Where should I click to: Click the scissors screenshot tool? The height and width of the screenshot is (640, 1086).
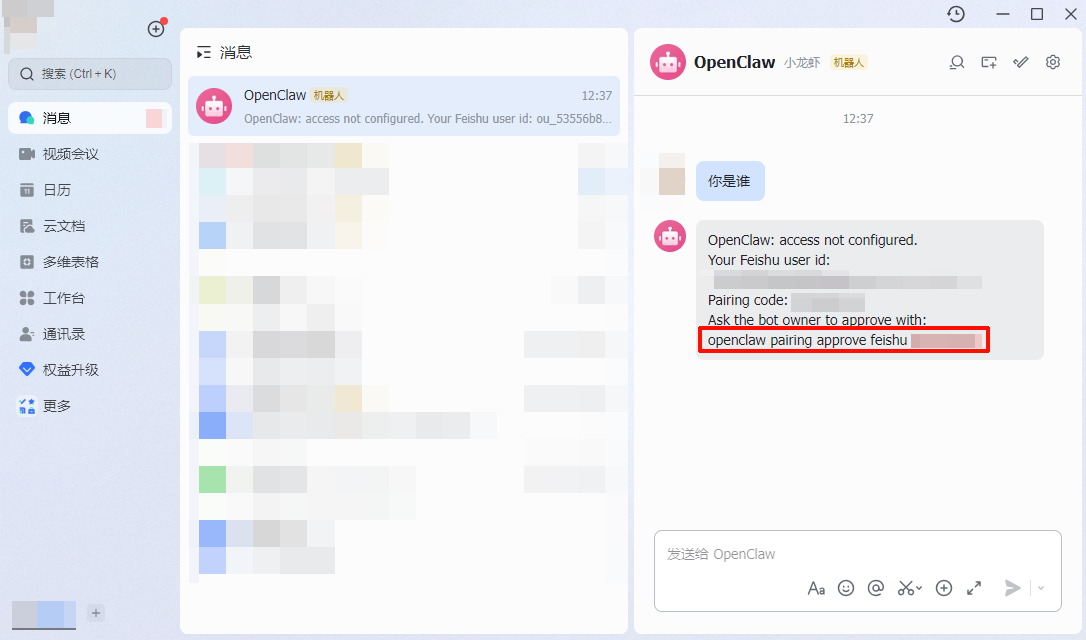tap(907, 588)
